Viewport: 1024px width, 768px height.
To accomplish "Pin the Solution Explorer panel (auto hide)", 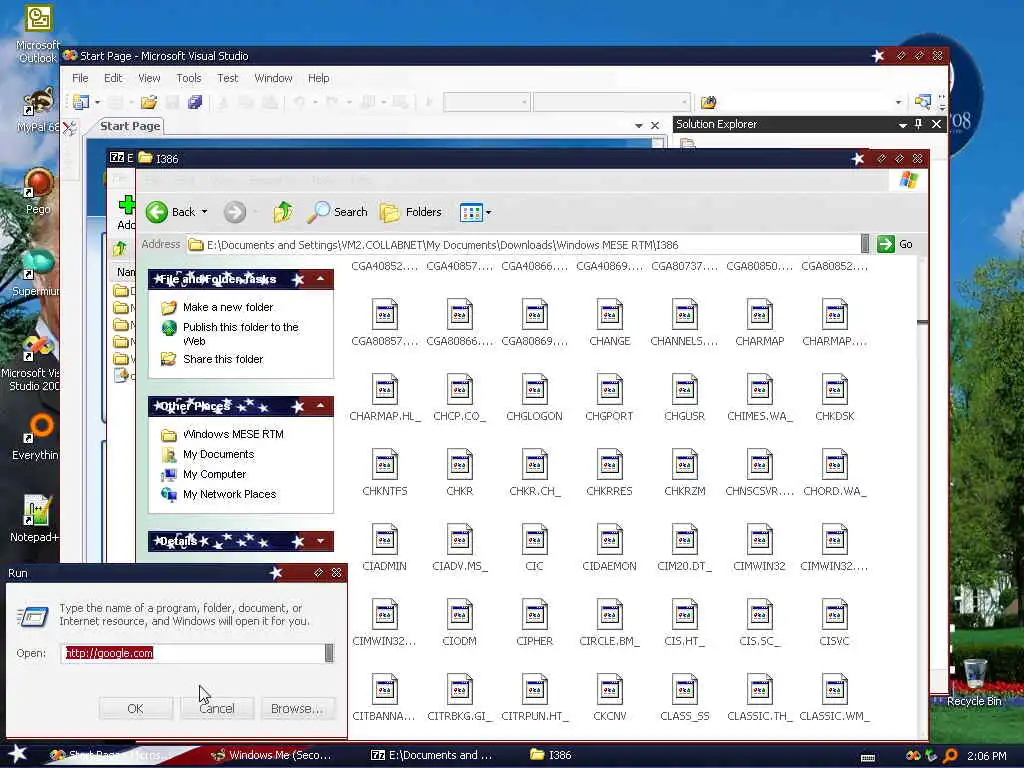I will (918, 123).
